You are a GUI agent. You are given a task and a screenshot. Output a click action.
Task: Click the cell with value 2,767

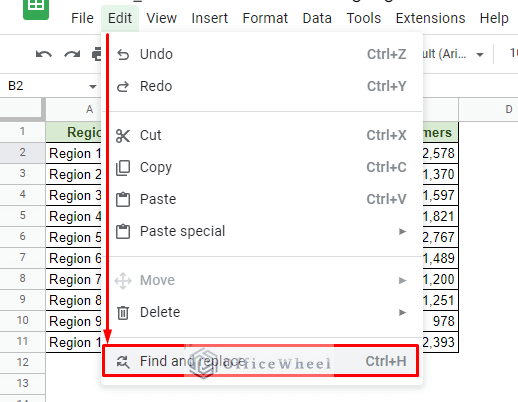(x=440, y=237)
